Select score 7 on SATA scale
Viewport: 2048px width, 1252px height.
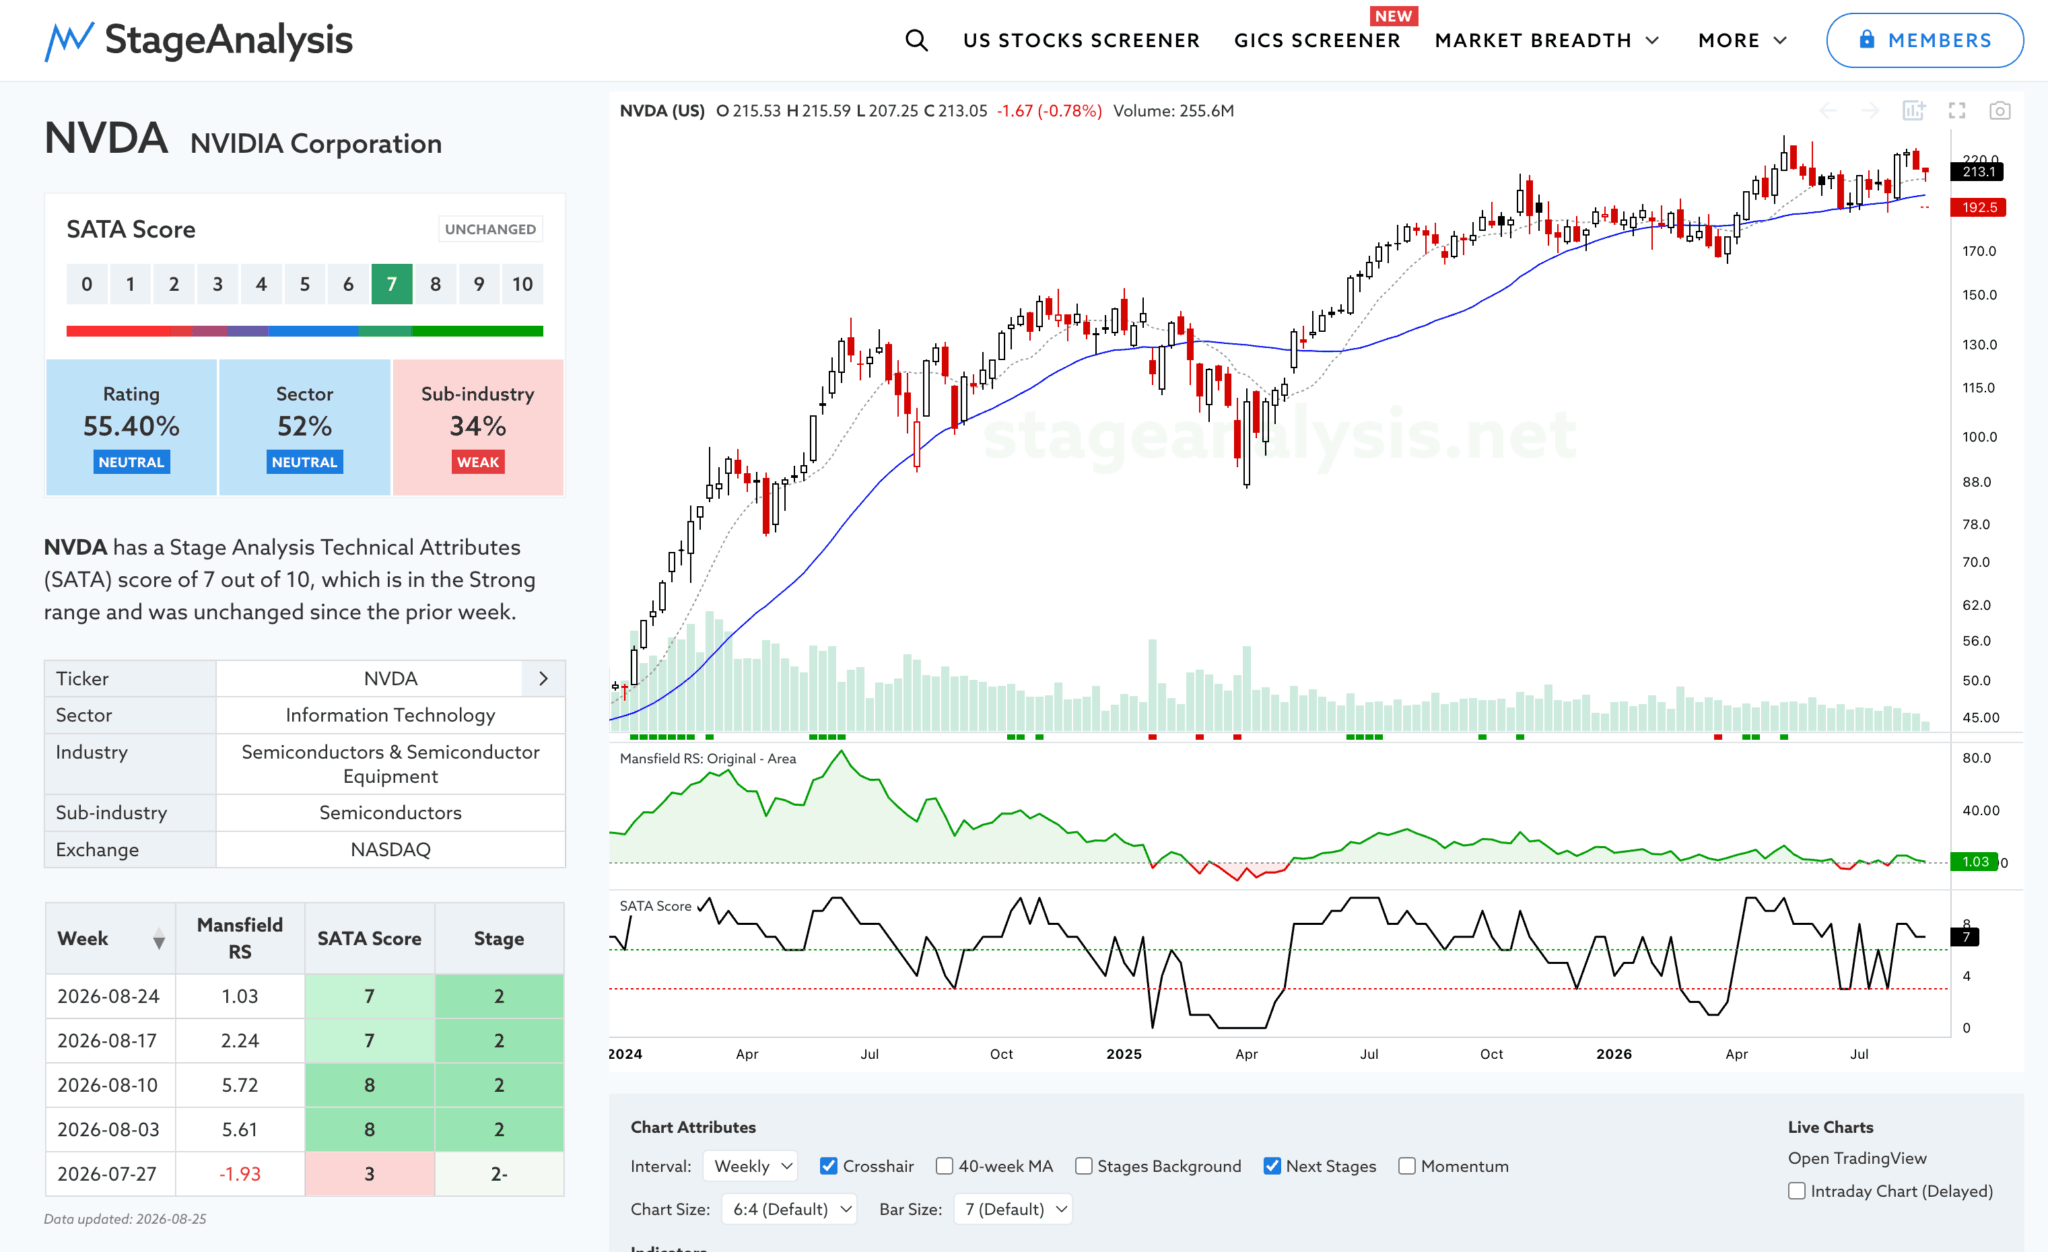point(391,284)
